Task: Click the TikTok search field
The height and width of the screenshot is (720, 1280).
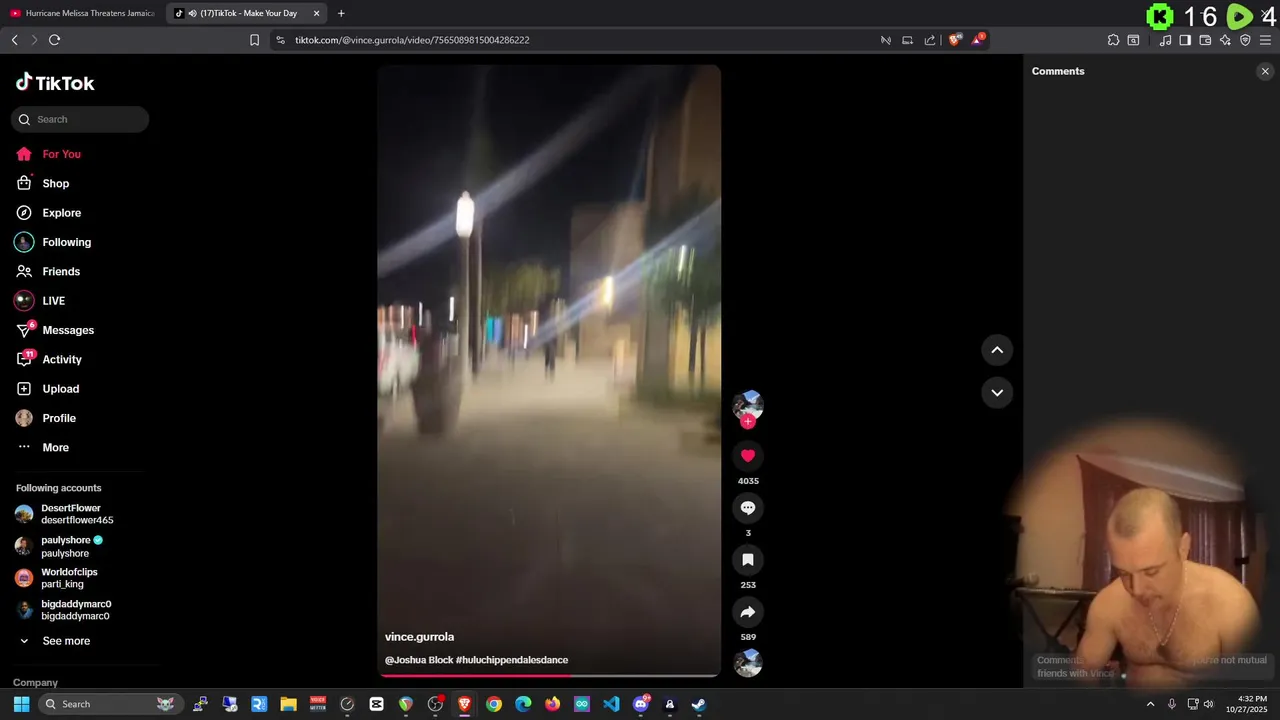Action: [x=80, y=119]
